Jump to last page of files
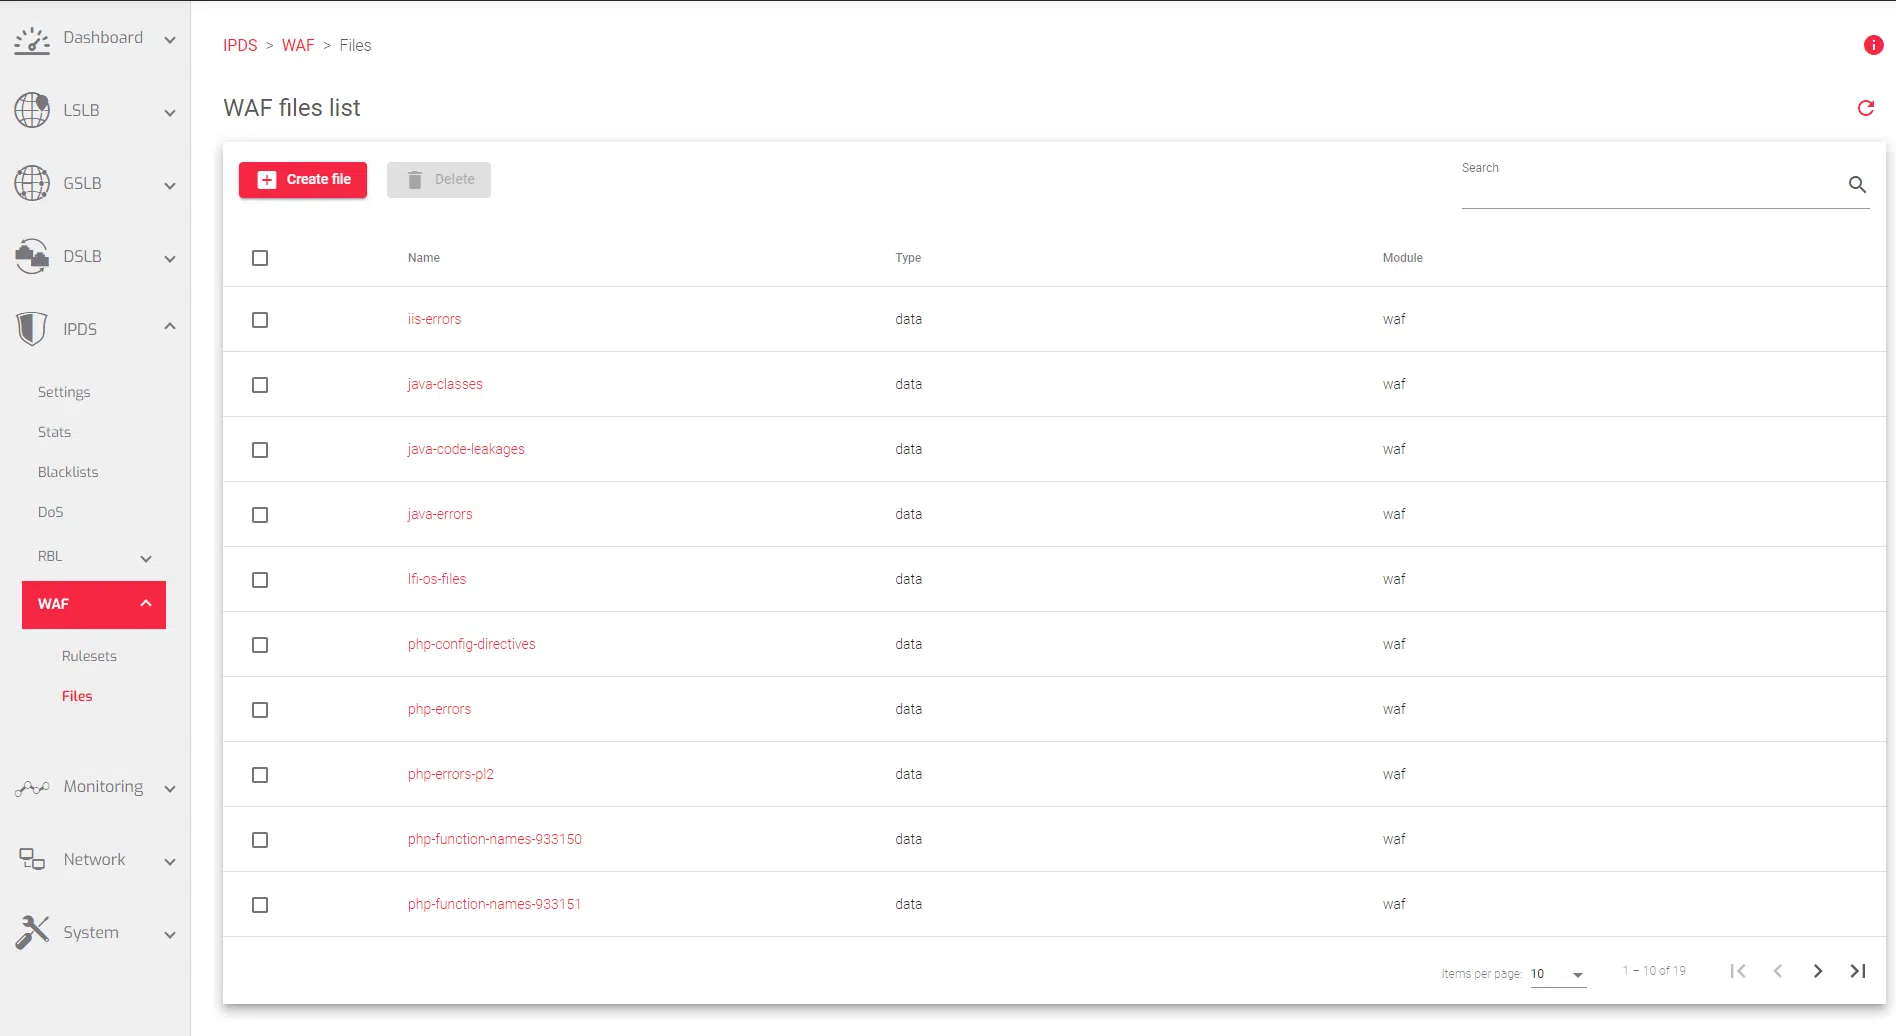Screen dimensions: 1896x1036 tap(1857, 971)
